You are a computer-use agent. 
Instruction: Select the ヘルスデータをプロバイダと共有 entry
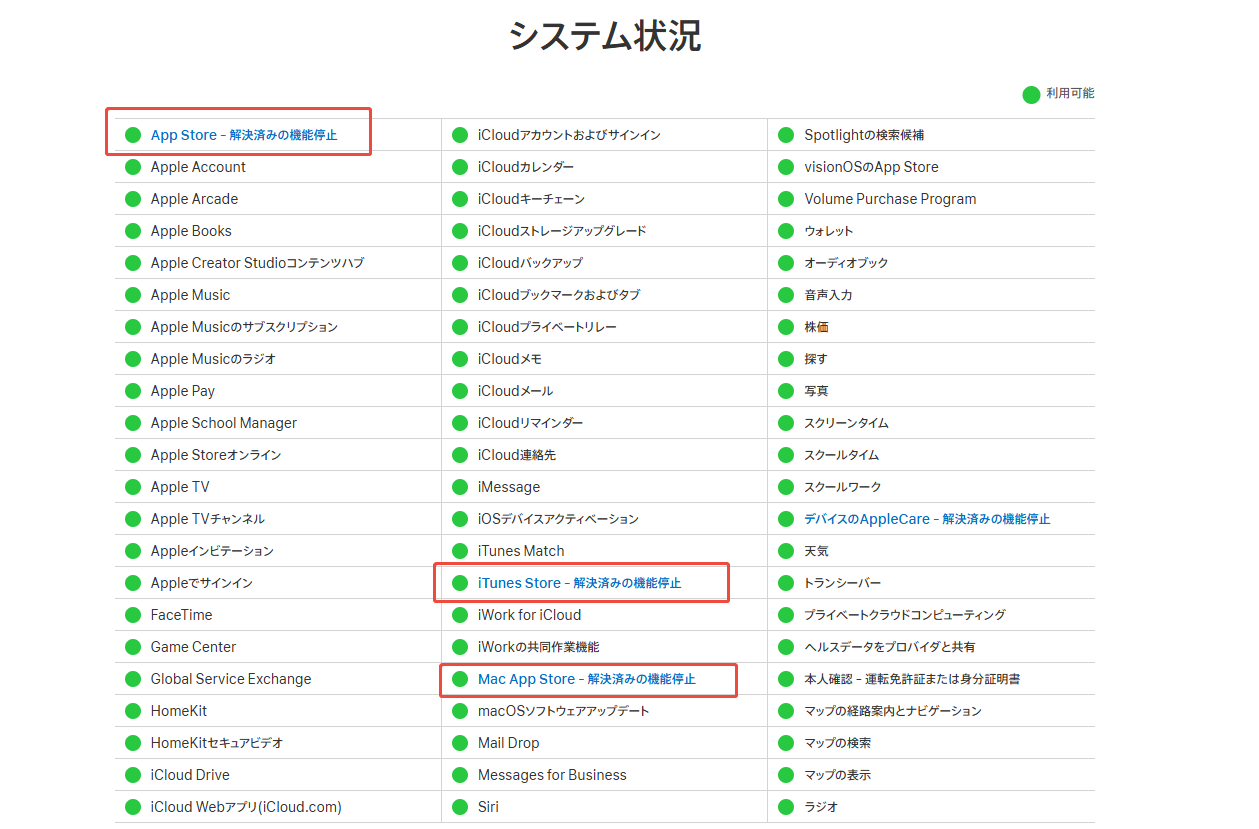coord(890,647)
